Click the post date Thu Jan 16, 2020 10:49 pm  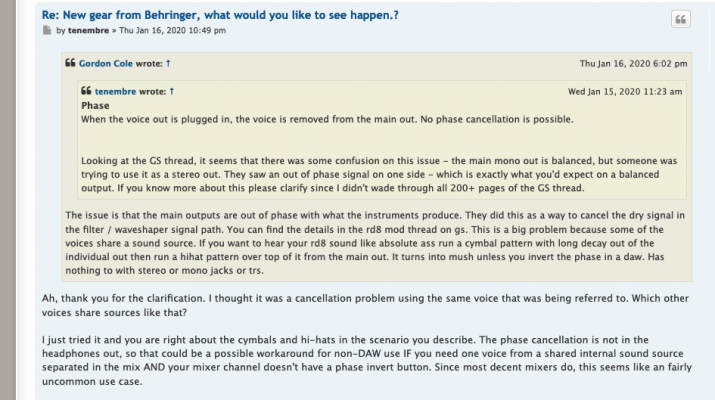(x=172, y=31)
